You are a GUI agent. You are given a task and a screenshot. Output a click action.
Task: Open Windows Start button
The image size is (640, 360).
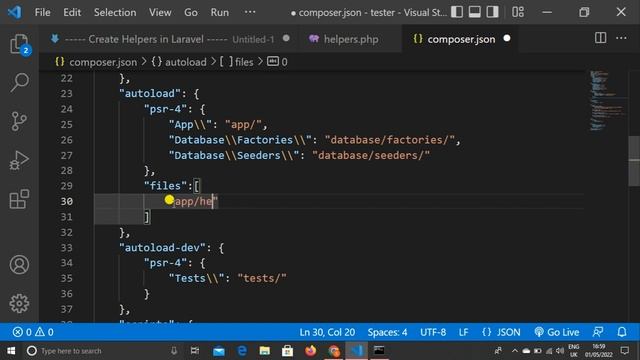(x=11, y=351)
